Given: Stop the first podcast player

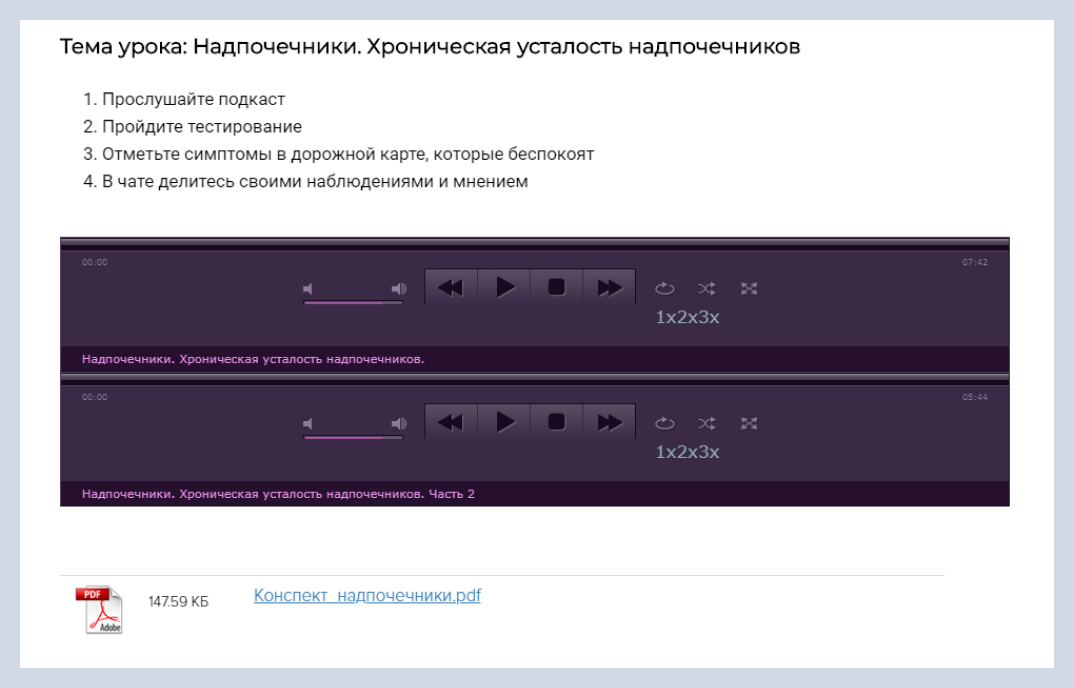Looking at the screenshot, I should (x=556, y=287).
